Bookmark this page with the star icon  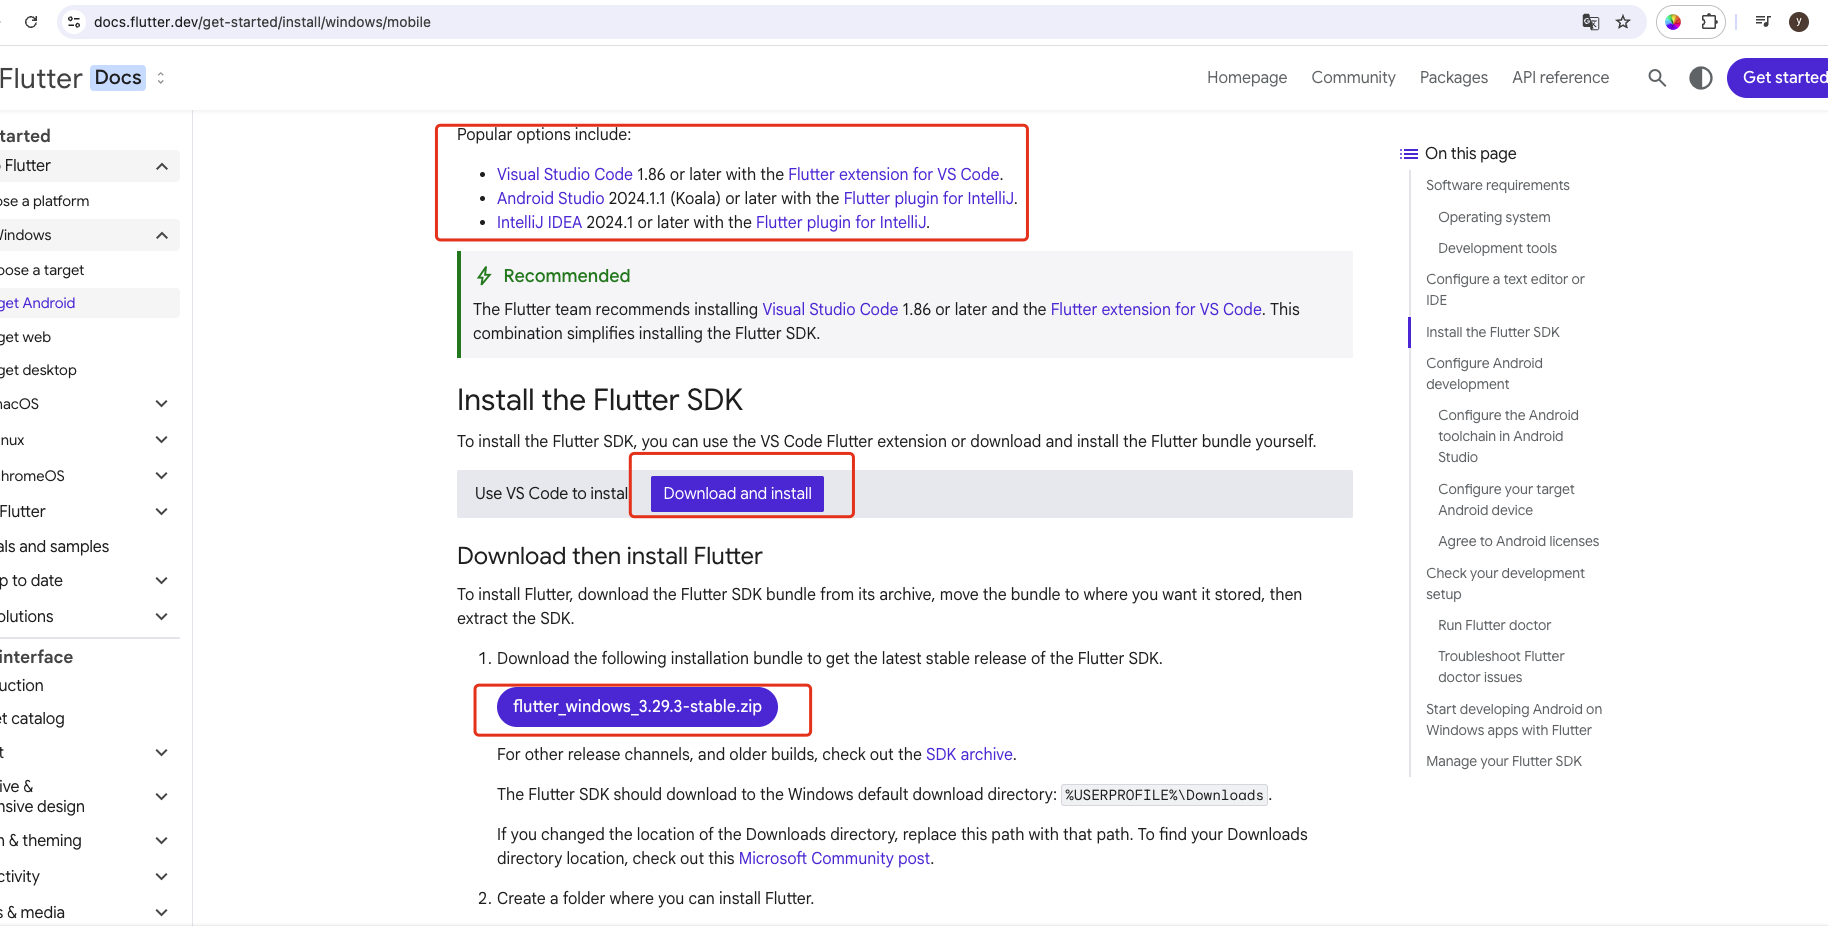click(x=1623, y=22)
